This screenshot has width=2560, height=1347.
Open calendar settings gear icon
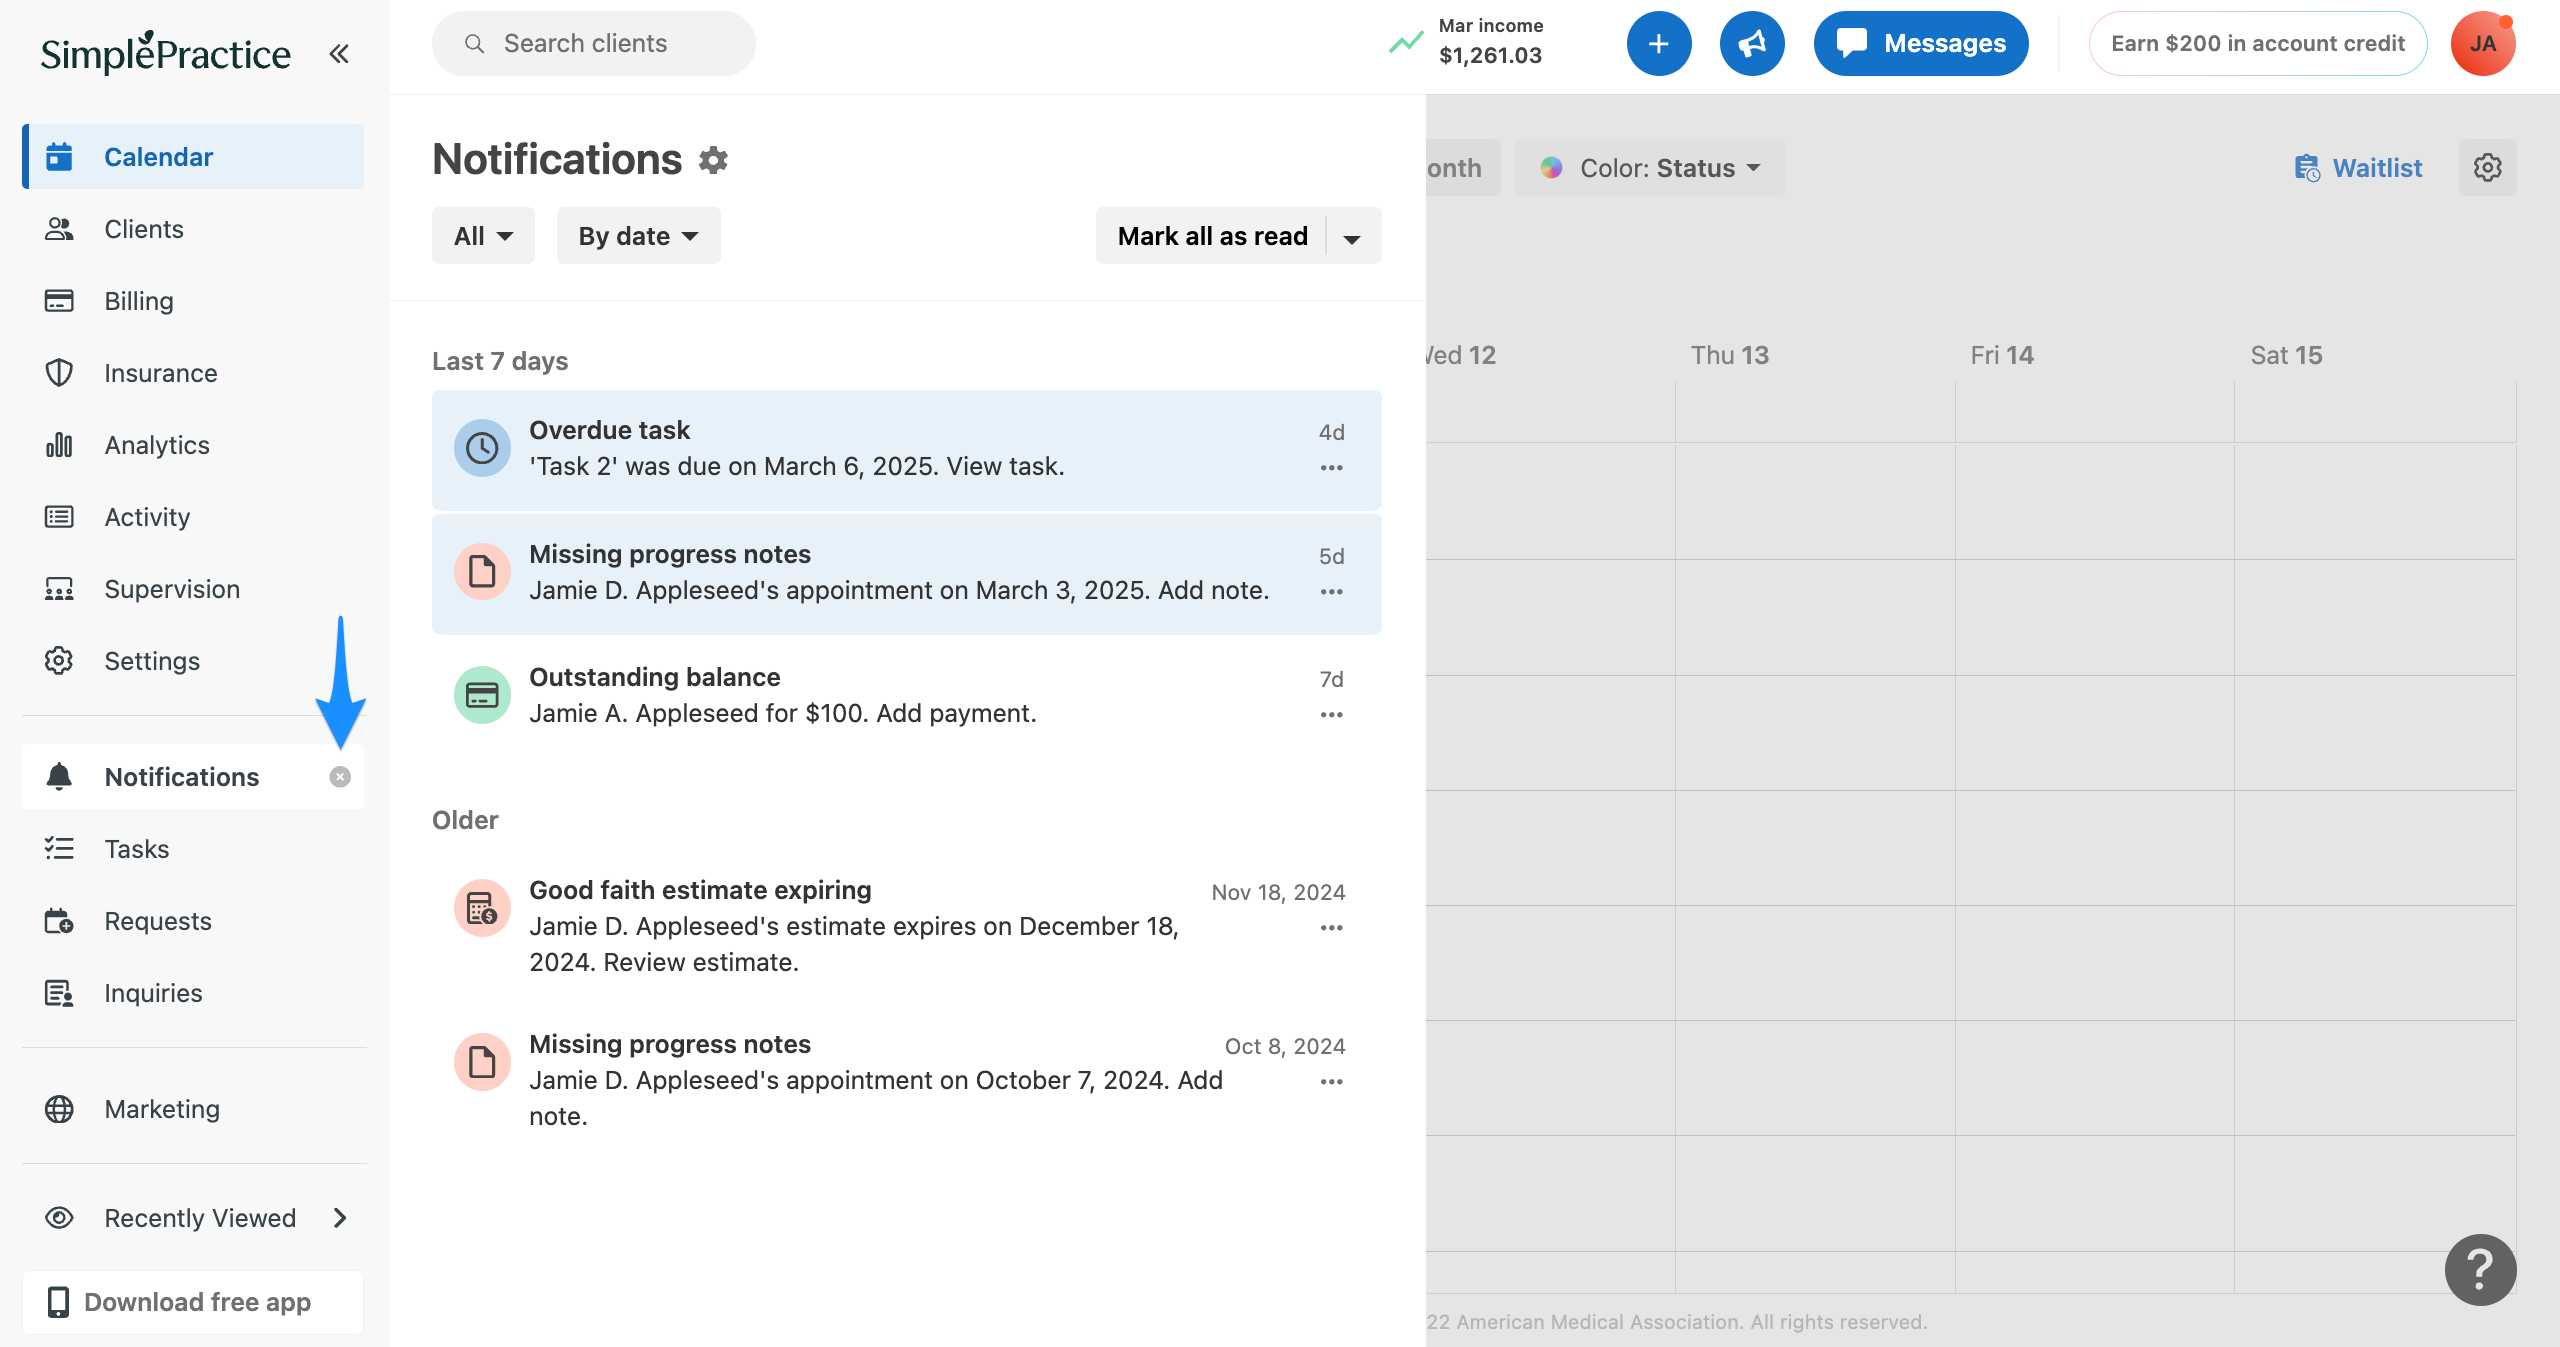[2488, 168]
